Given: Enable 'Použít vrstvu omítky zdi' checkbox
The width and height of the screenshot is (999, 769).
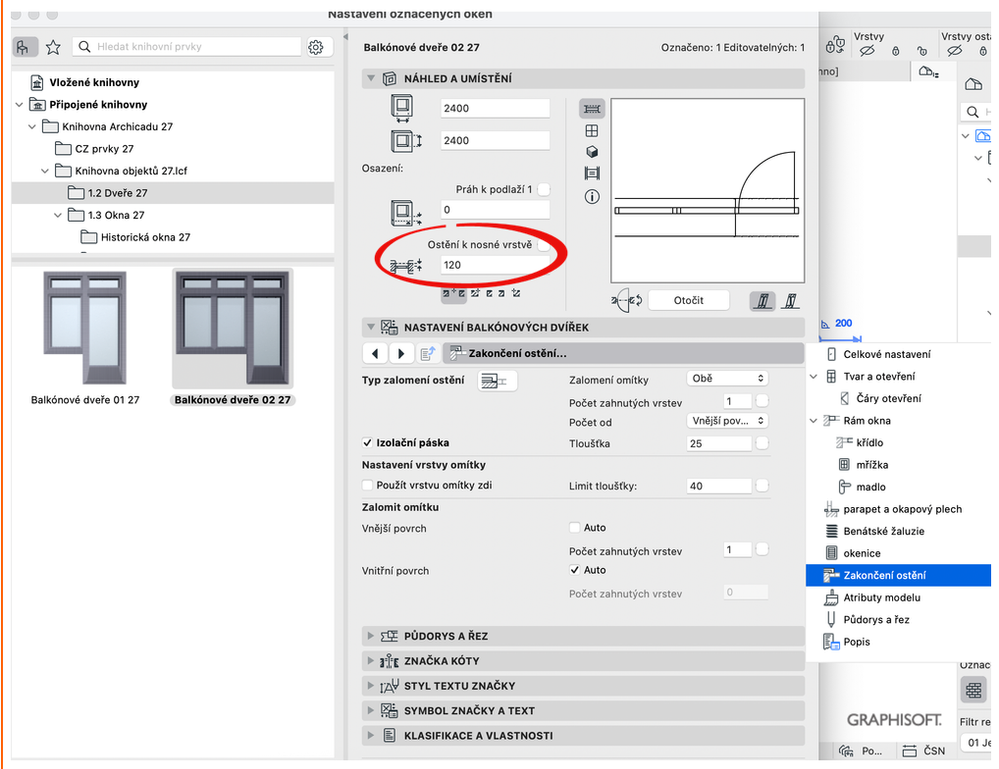Looking at the screenshot, I should pos(367,485).
